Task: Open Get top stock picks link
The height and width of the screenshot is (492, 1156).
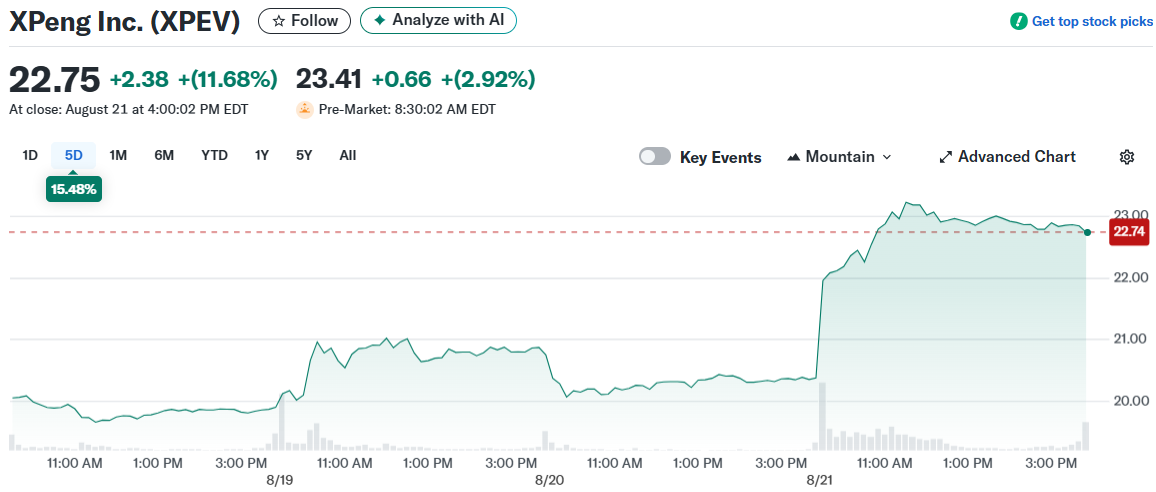Action: [1092, 21]
